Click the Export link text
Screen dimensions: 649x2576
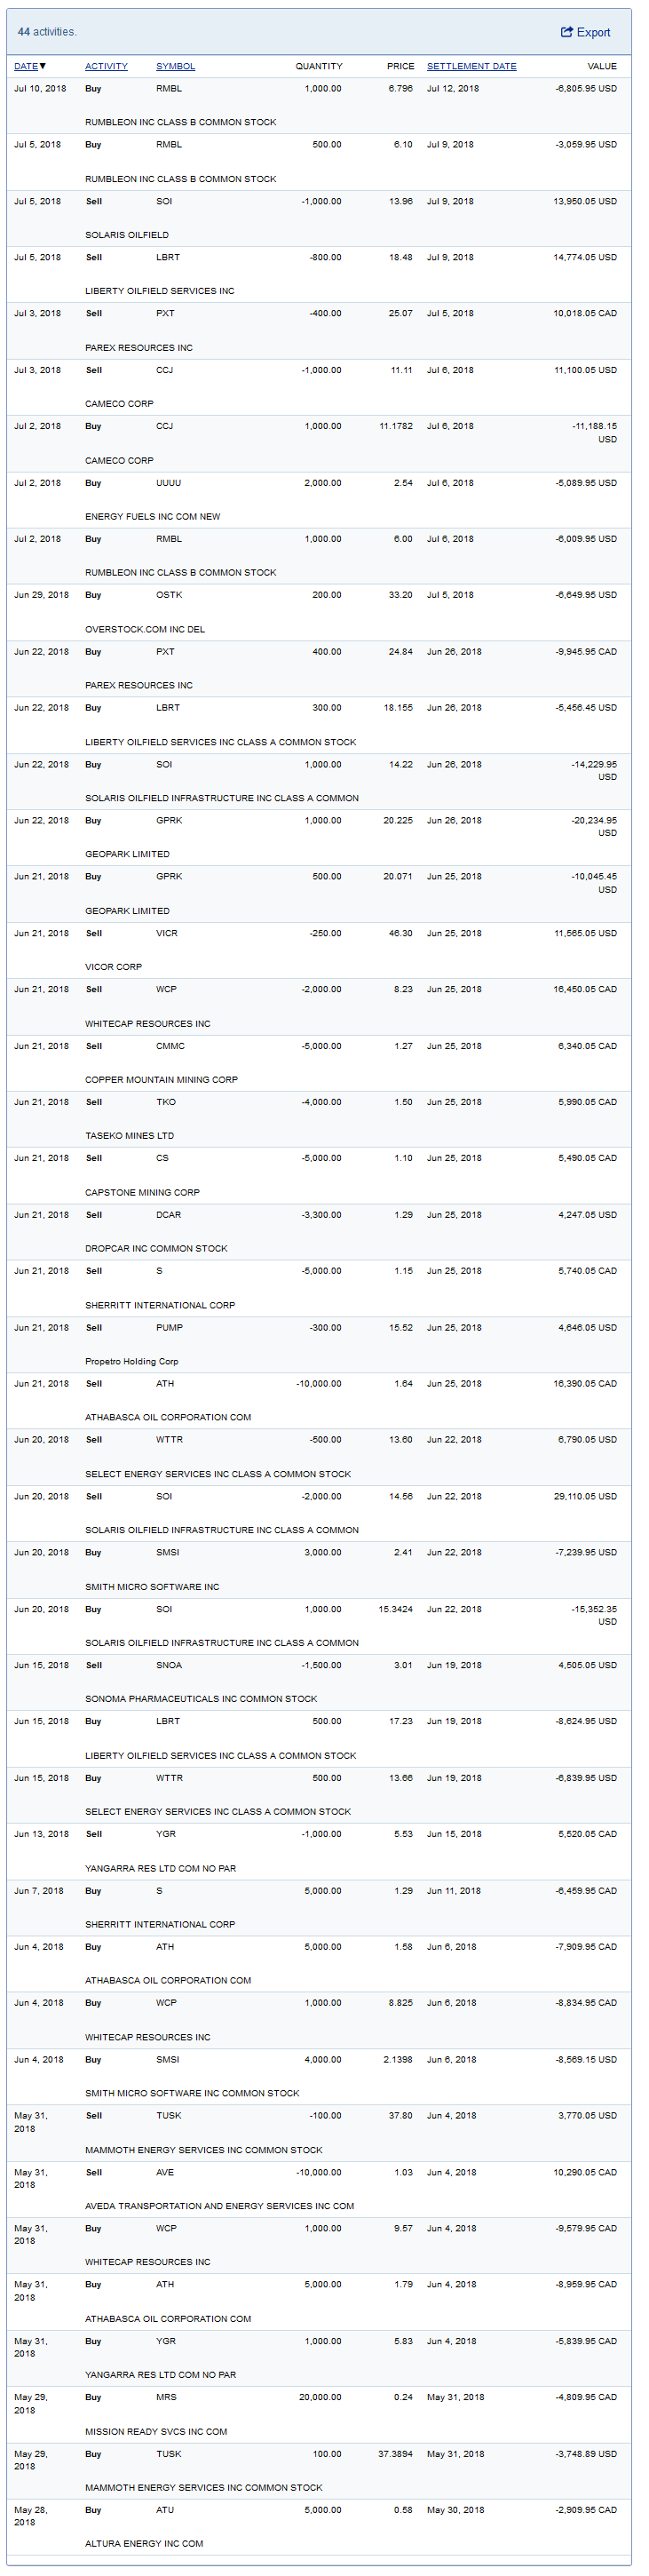pos(593,33)
